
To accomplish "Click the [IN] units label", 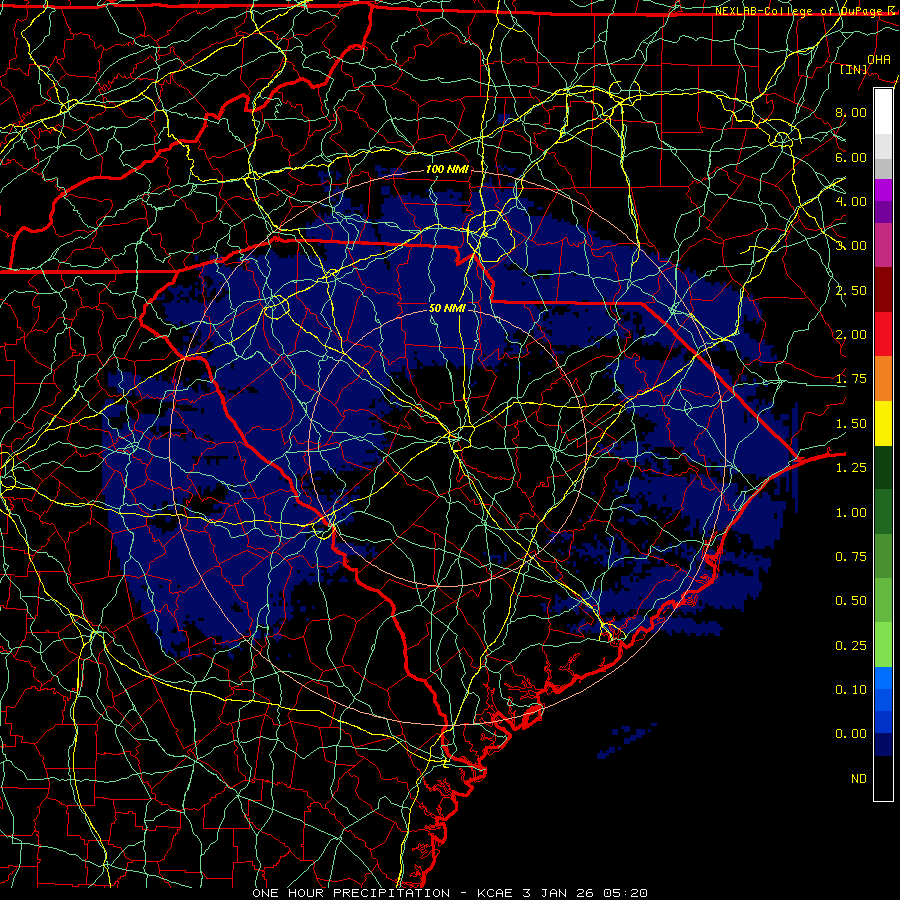I will pos(854,69).
